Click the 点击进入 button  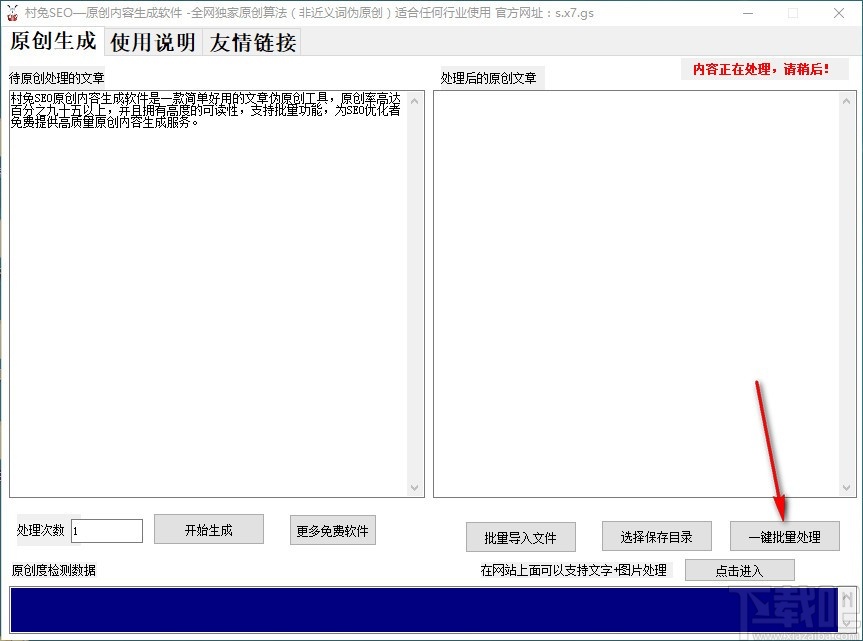[x=739, y=569]
